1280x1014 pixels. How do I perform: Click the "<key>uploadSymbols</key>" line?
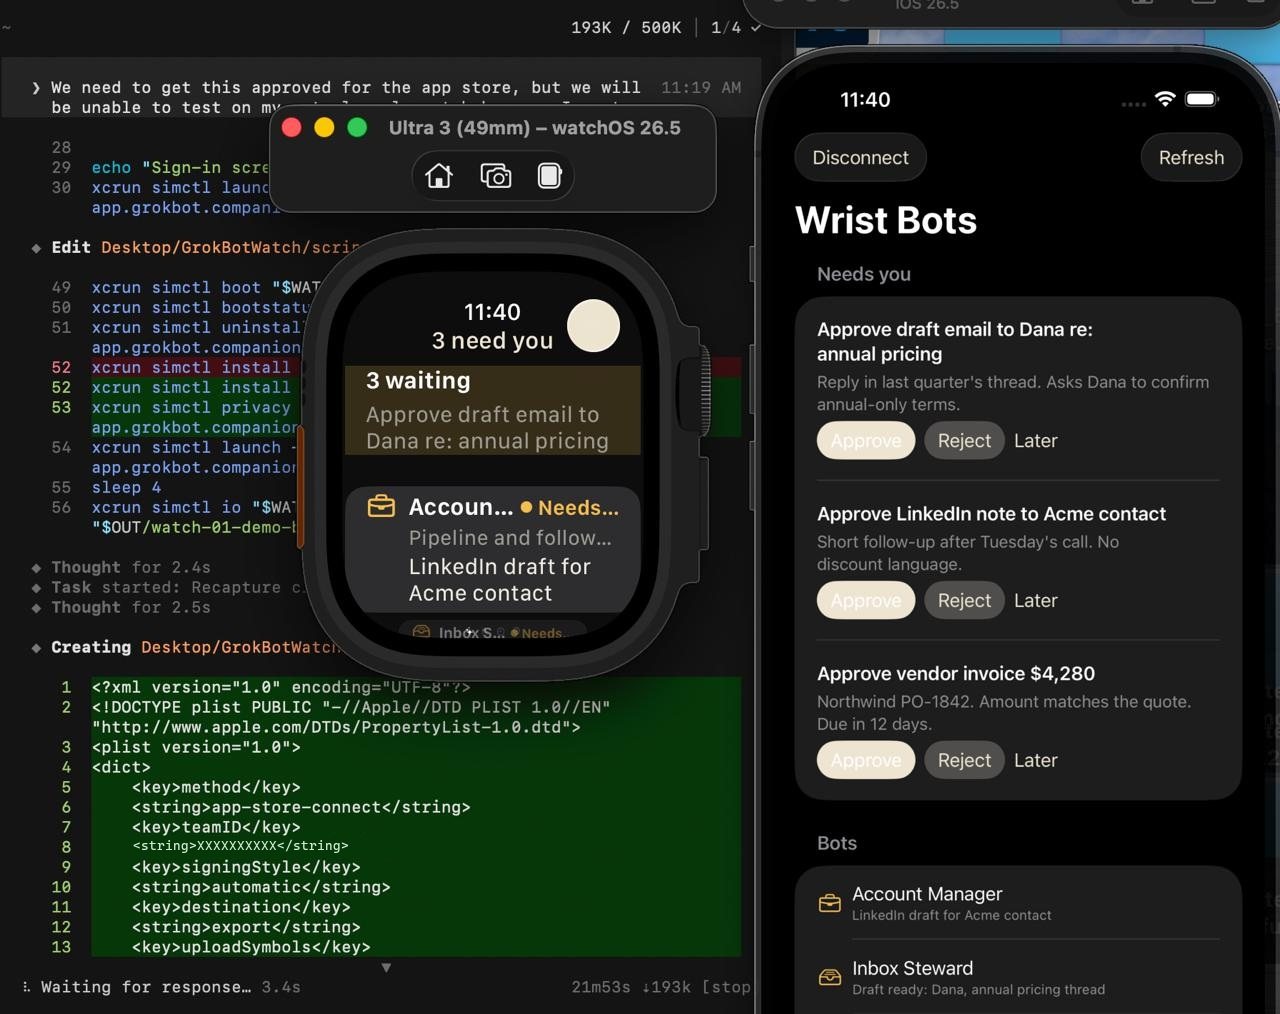pos(251,947)
